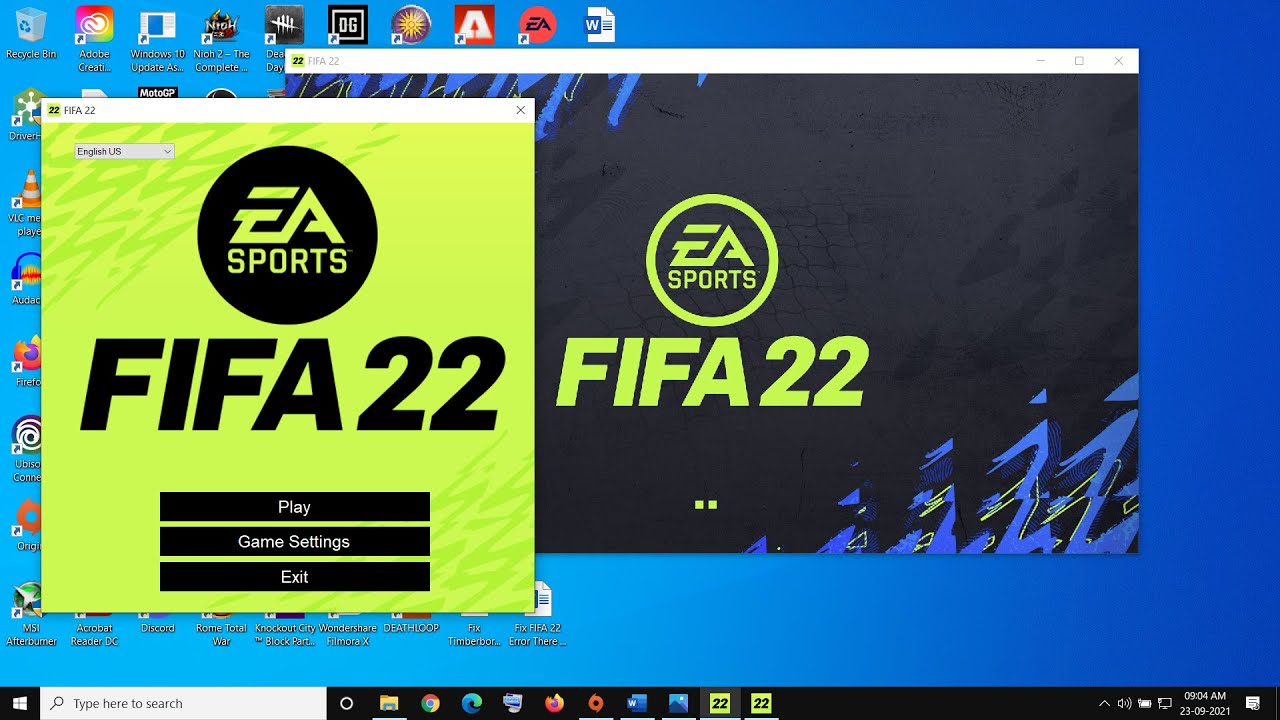Maximize the FIFA 22 splash window

point(1079,61)
